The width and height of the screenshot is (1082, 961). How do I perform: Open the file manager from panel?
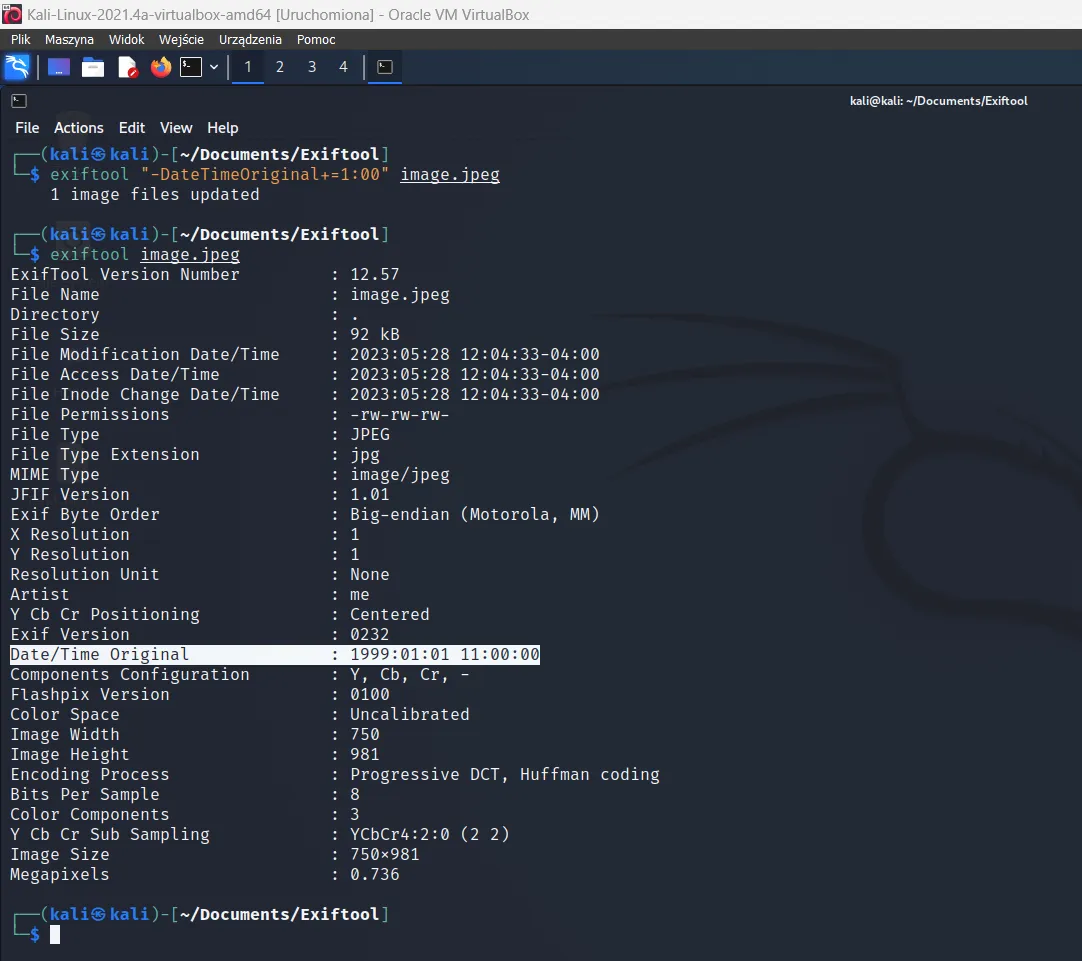coord(93,67)
